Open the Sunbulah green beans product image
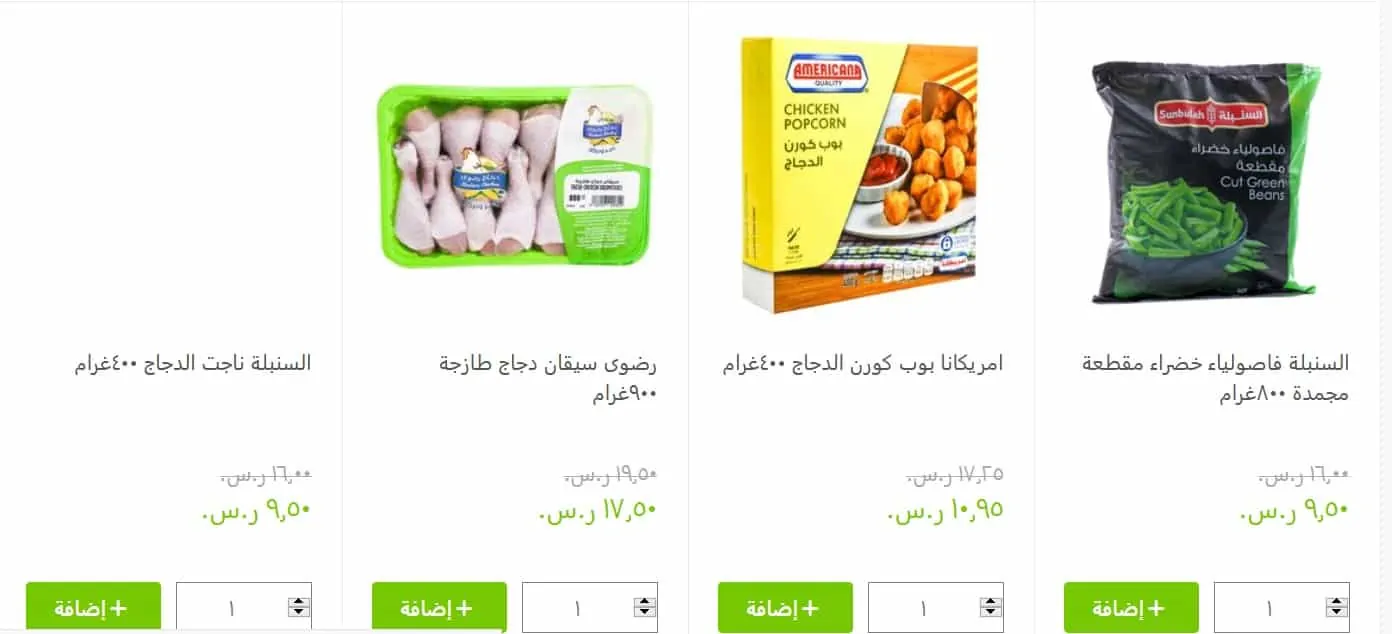 click(x=1206, y=182)
